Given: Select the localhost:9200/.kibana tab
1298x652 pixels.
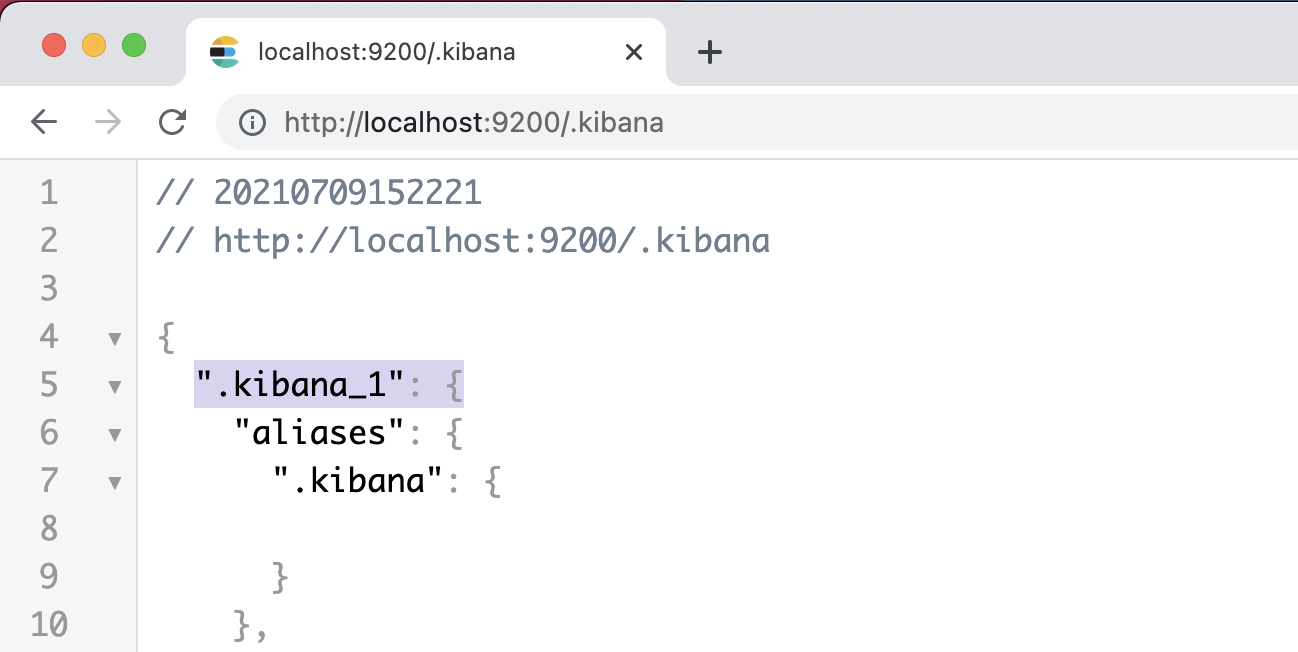Looking at the screenshot, I should (x=400, y=52).
